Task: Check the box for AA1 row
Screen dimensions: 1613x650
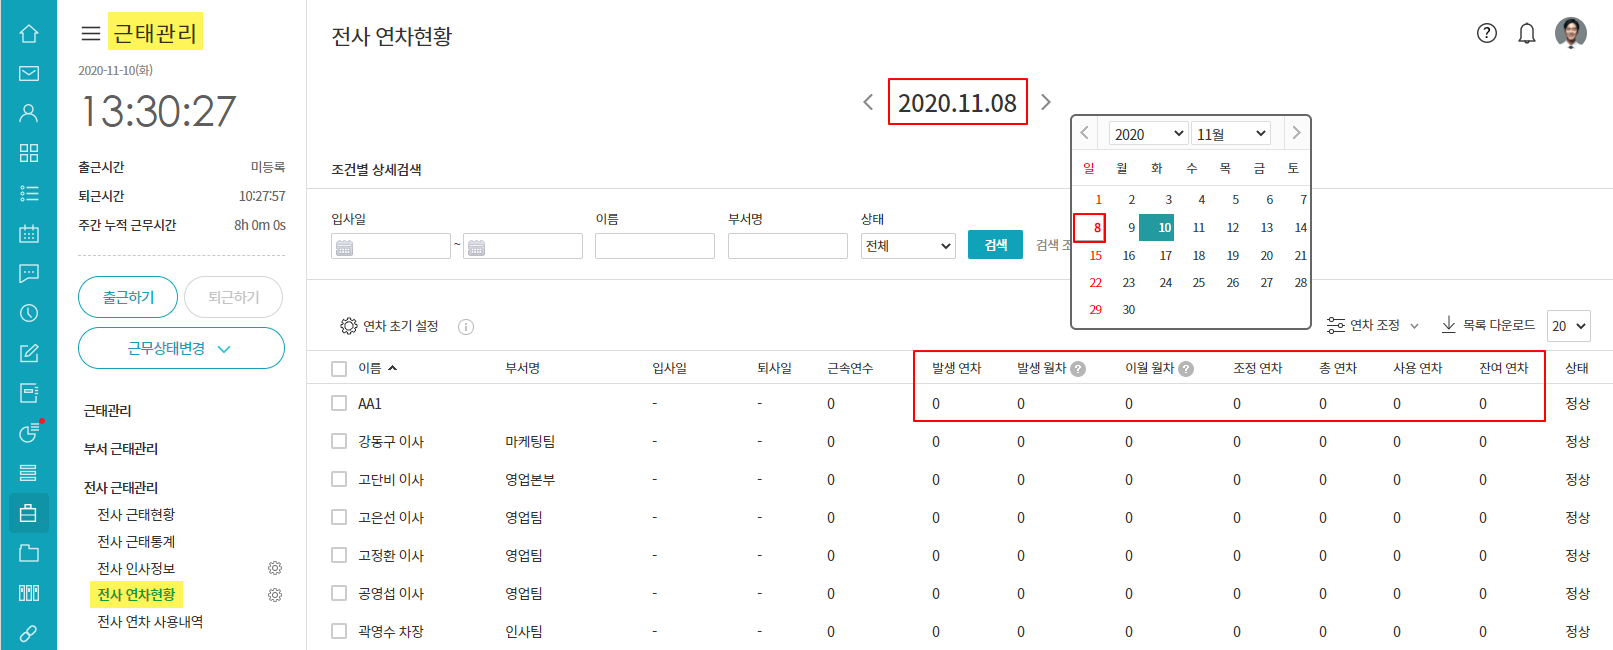Action: point(339,404)
